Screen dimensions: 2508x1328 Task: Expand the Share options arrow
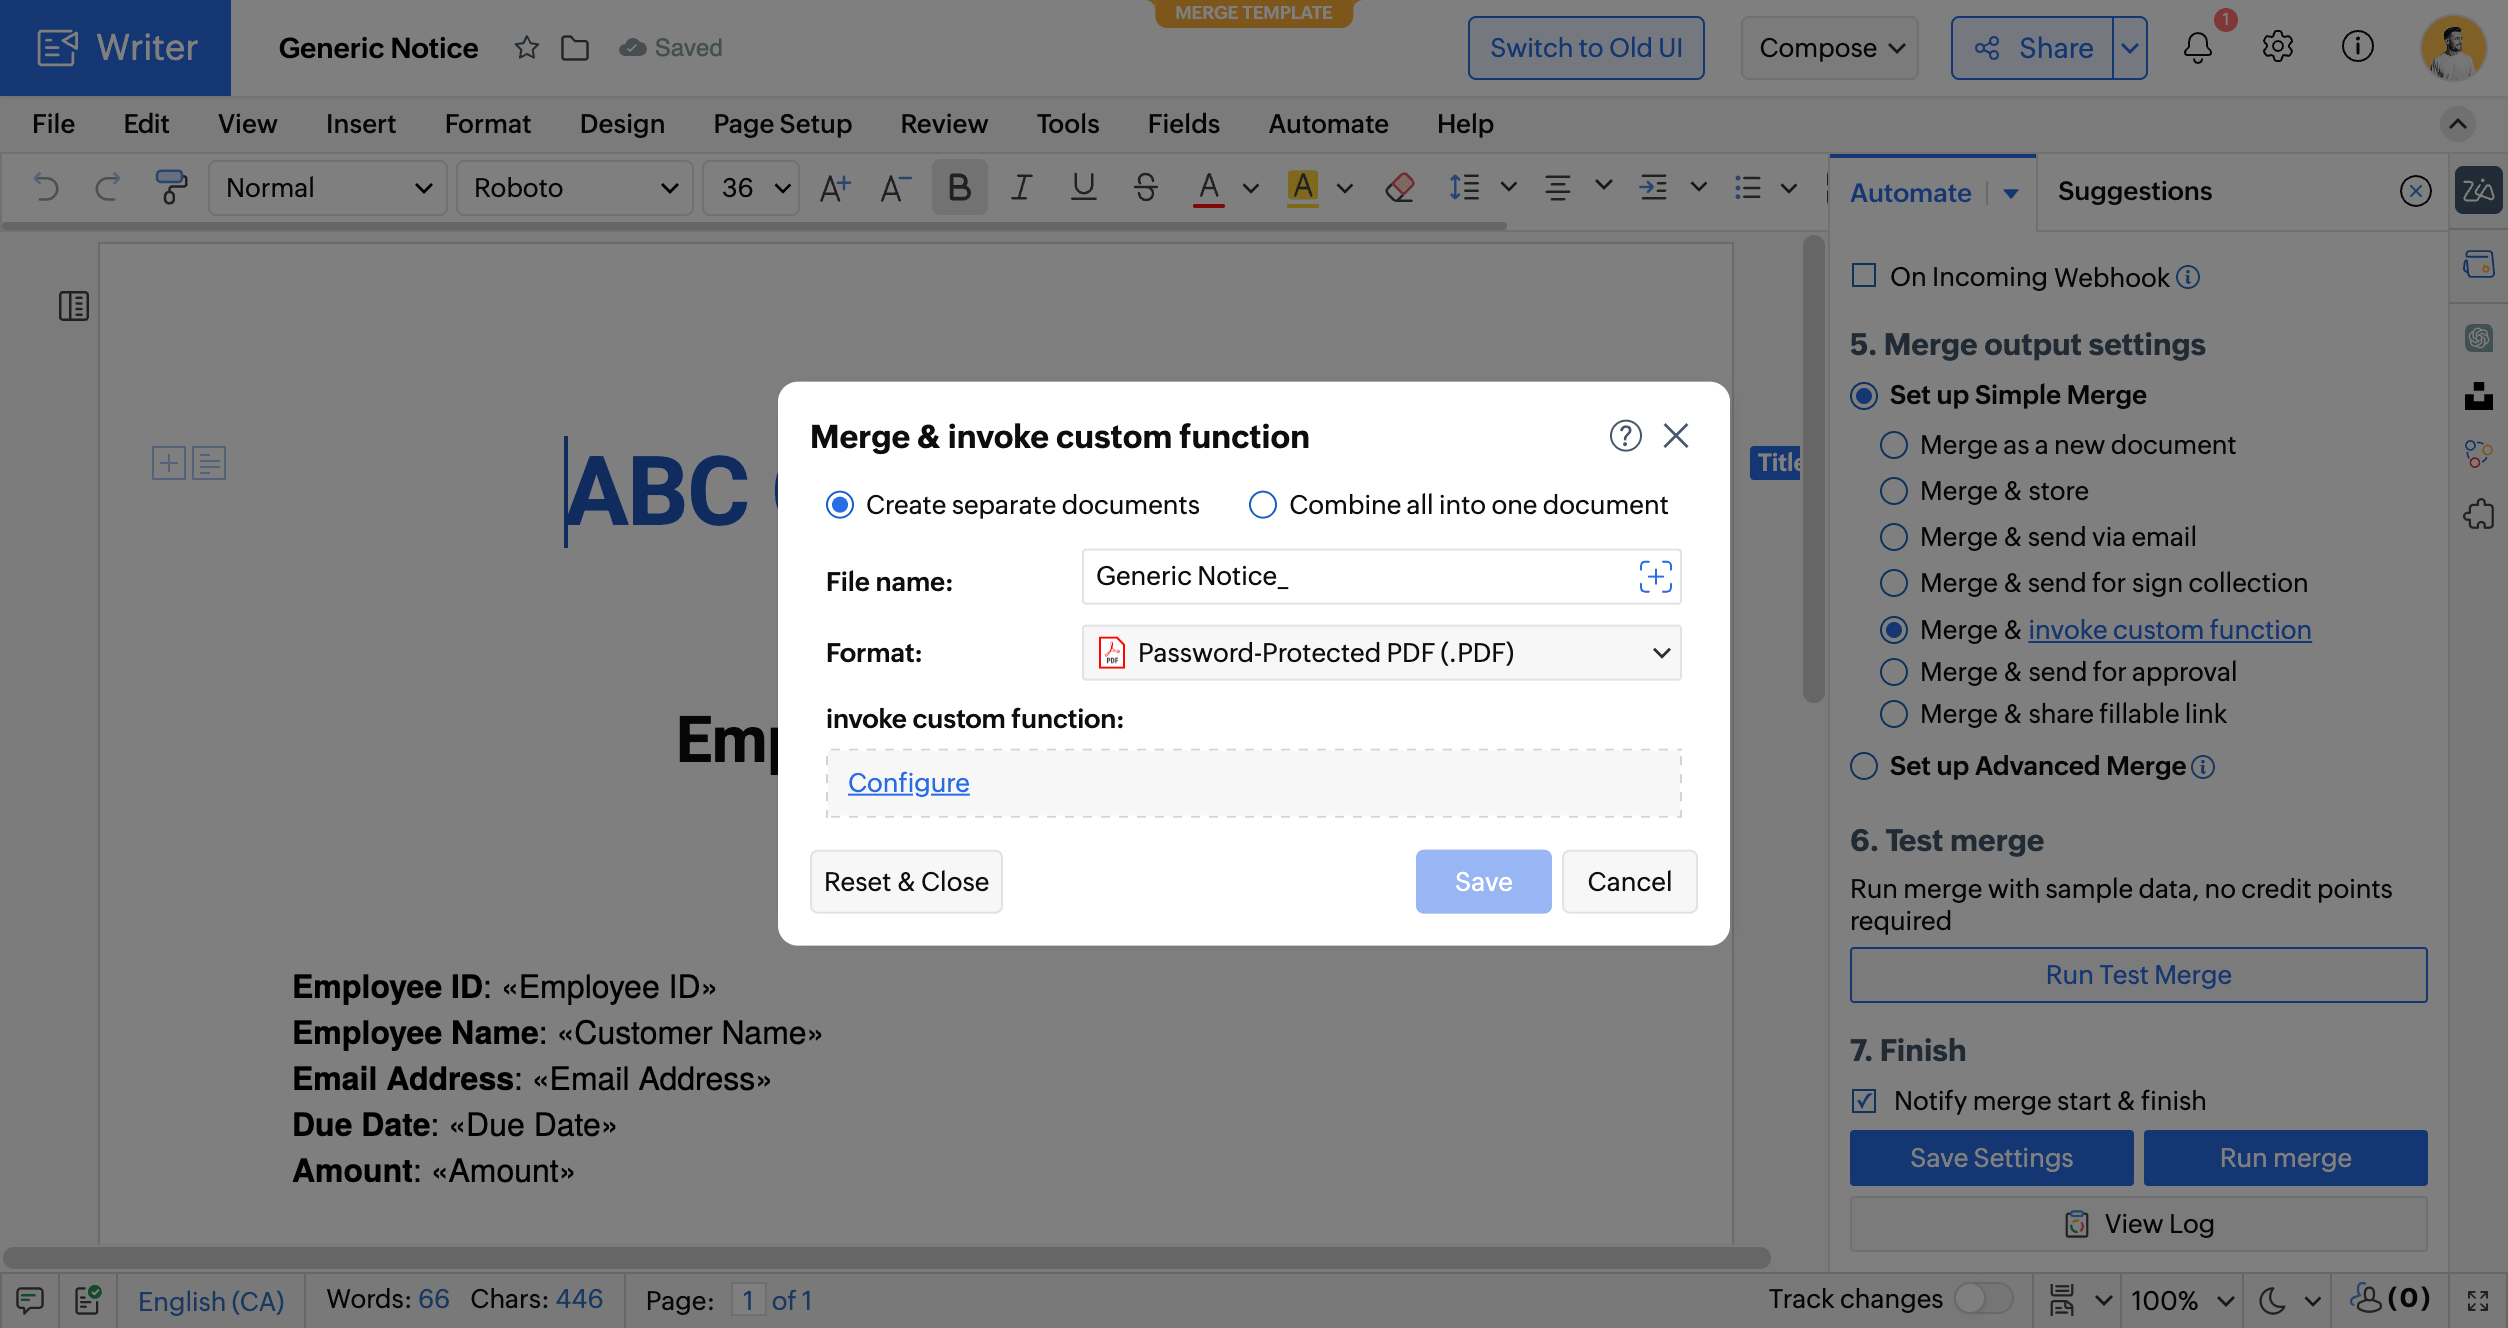[x=2130, y=47]
